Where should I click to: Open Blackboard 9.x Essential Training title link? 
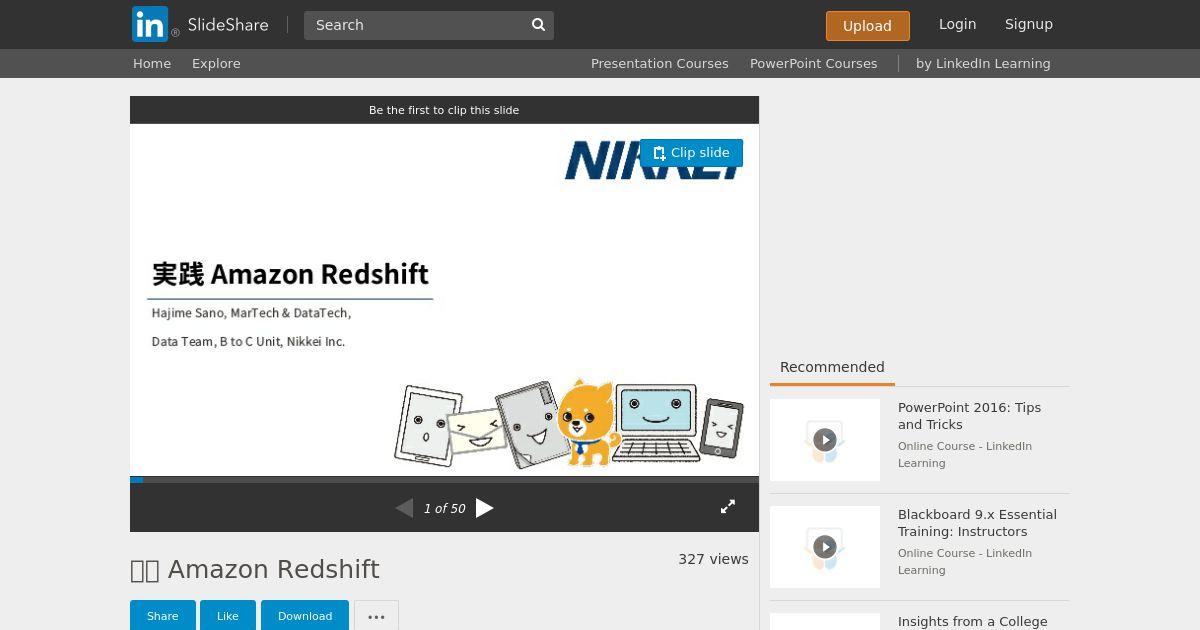[x=977, y=523]
